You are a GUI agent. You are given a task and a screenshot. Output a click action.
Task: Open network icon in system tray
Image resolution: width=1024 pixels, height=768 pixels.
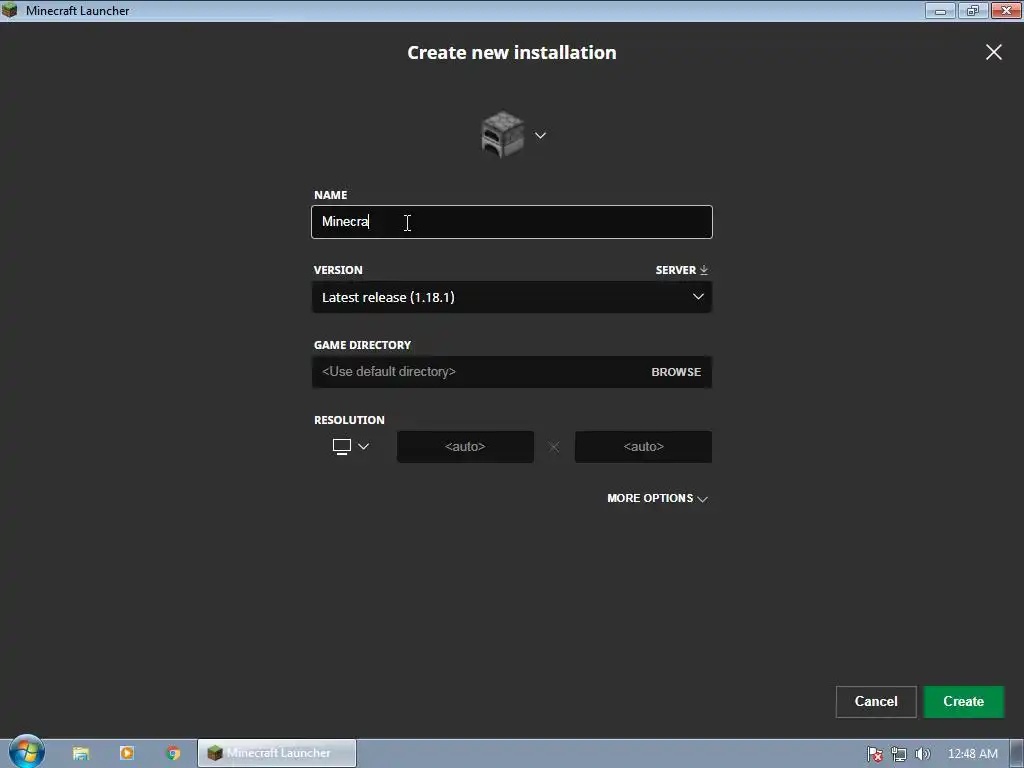coord(899,754)
